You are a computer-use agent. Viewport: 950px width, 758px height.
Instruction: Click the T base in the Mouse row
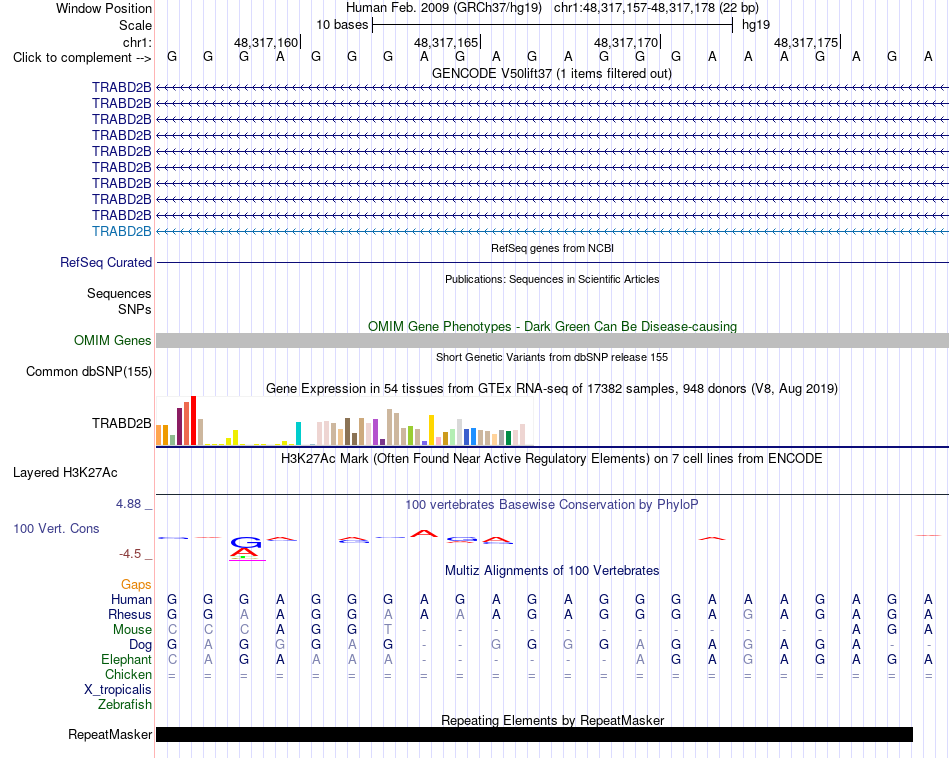point(388,630)
